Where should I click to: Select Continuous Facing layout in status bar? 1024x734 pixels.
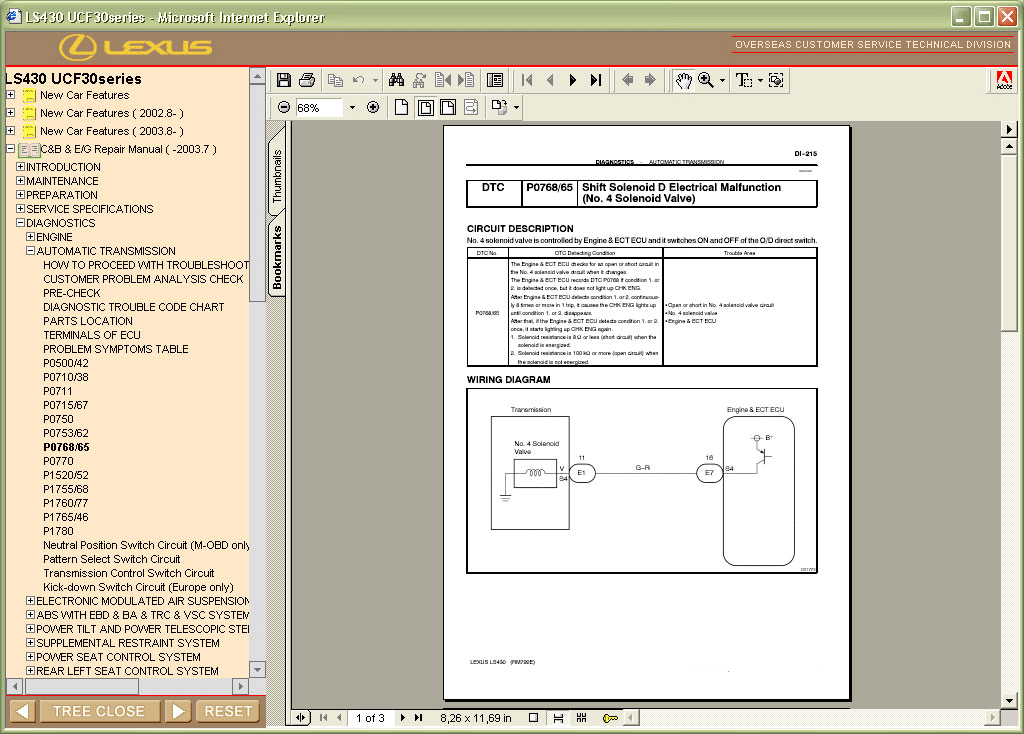(581, 718)
